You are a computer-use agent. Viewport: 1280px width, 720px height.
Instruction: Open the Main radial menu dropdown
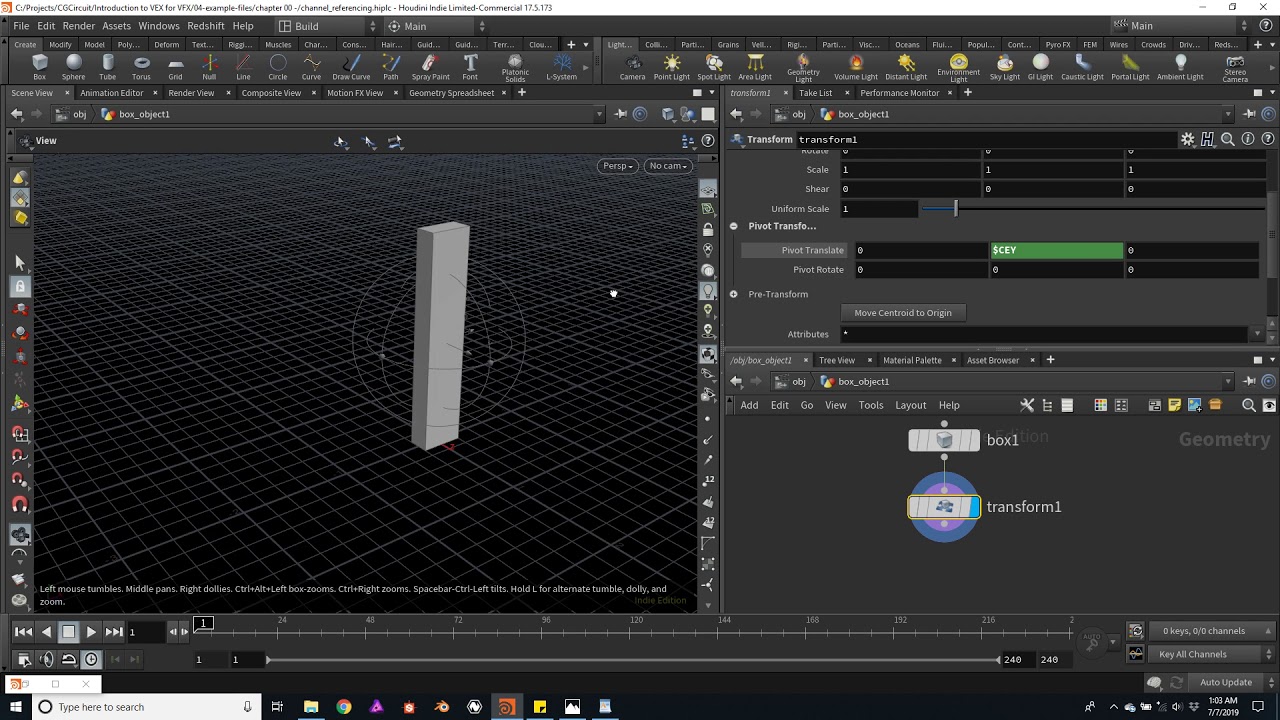click(x=436, y=26)
